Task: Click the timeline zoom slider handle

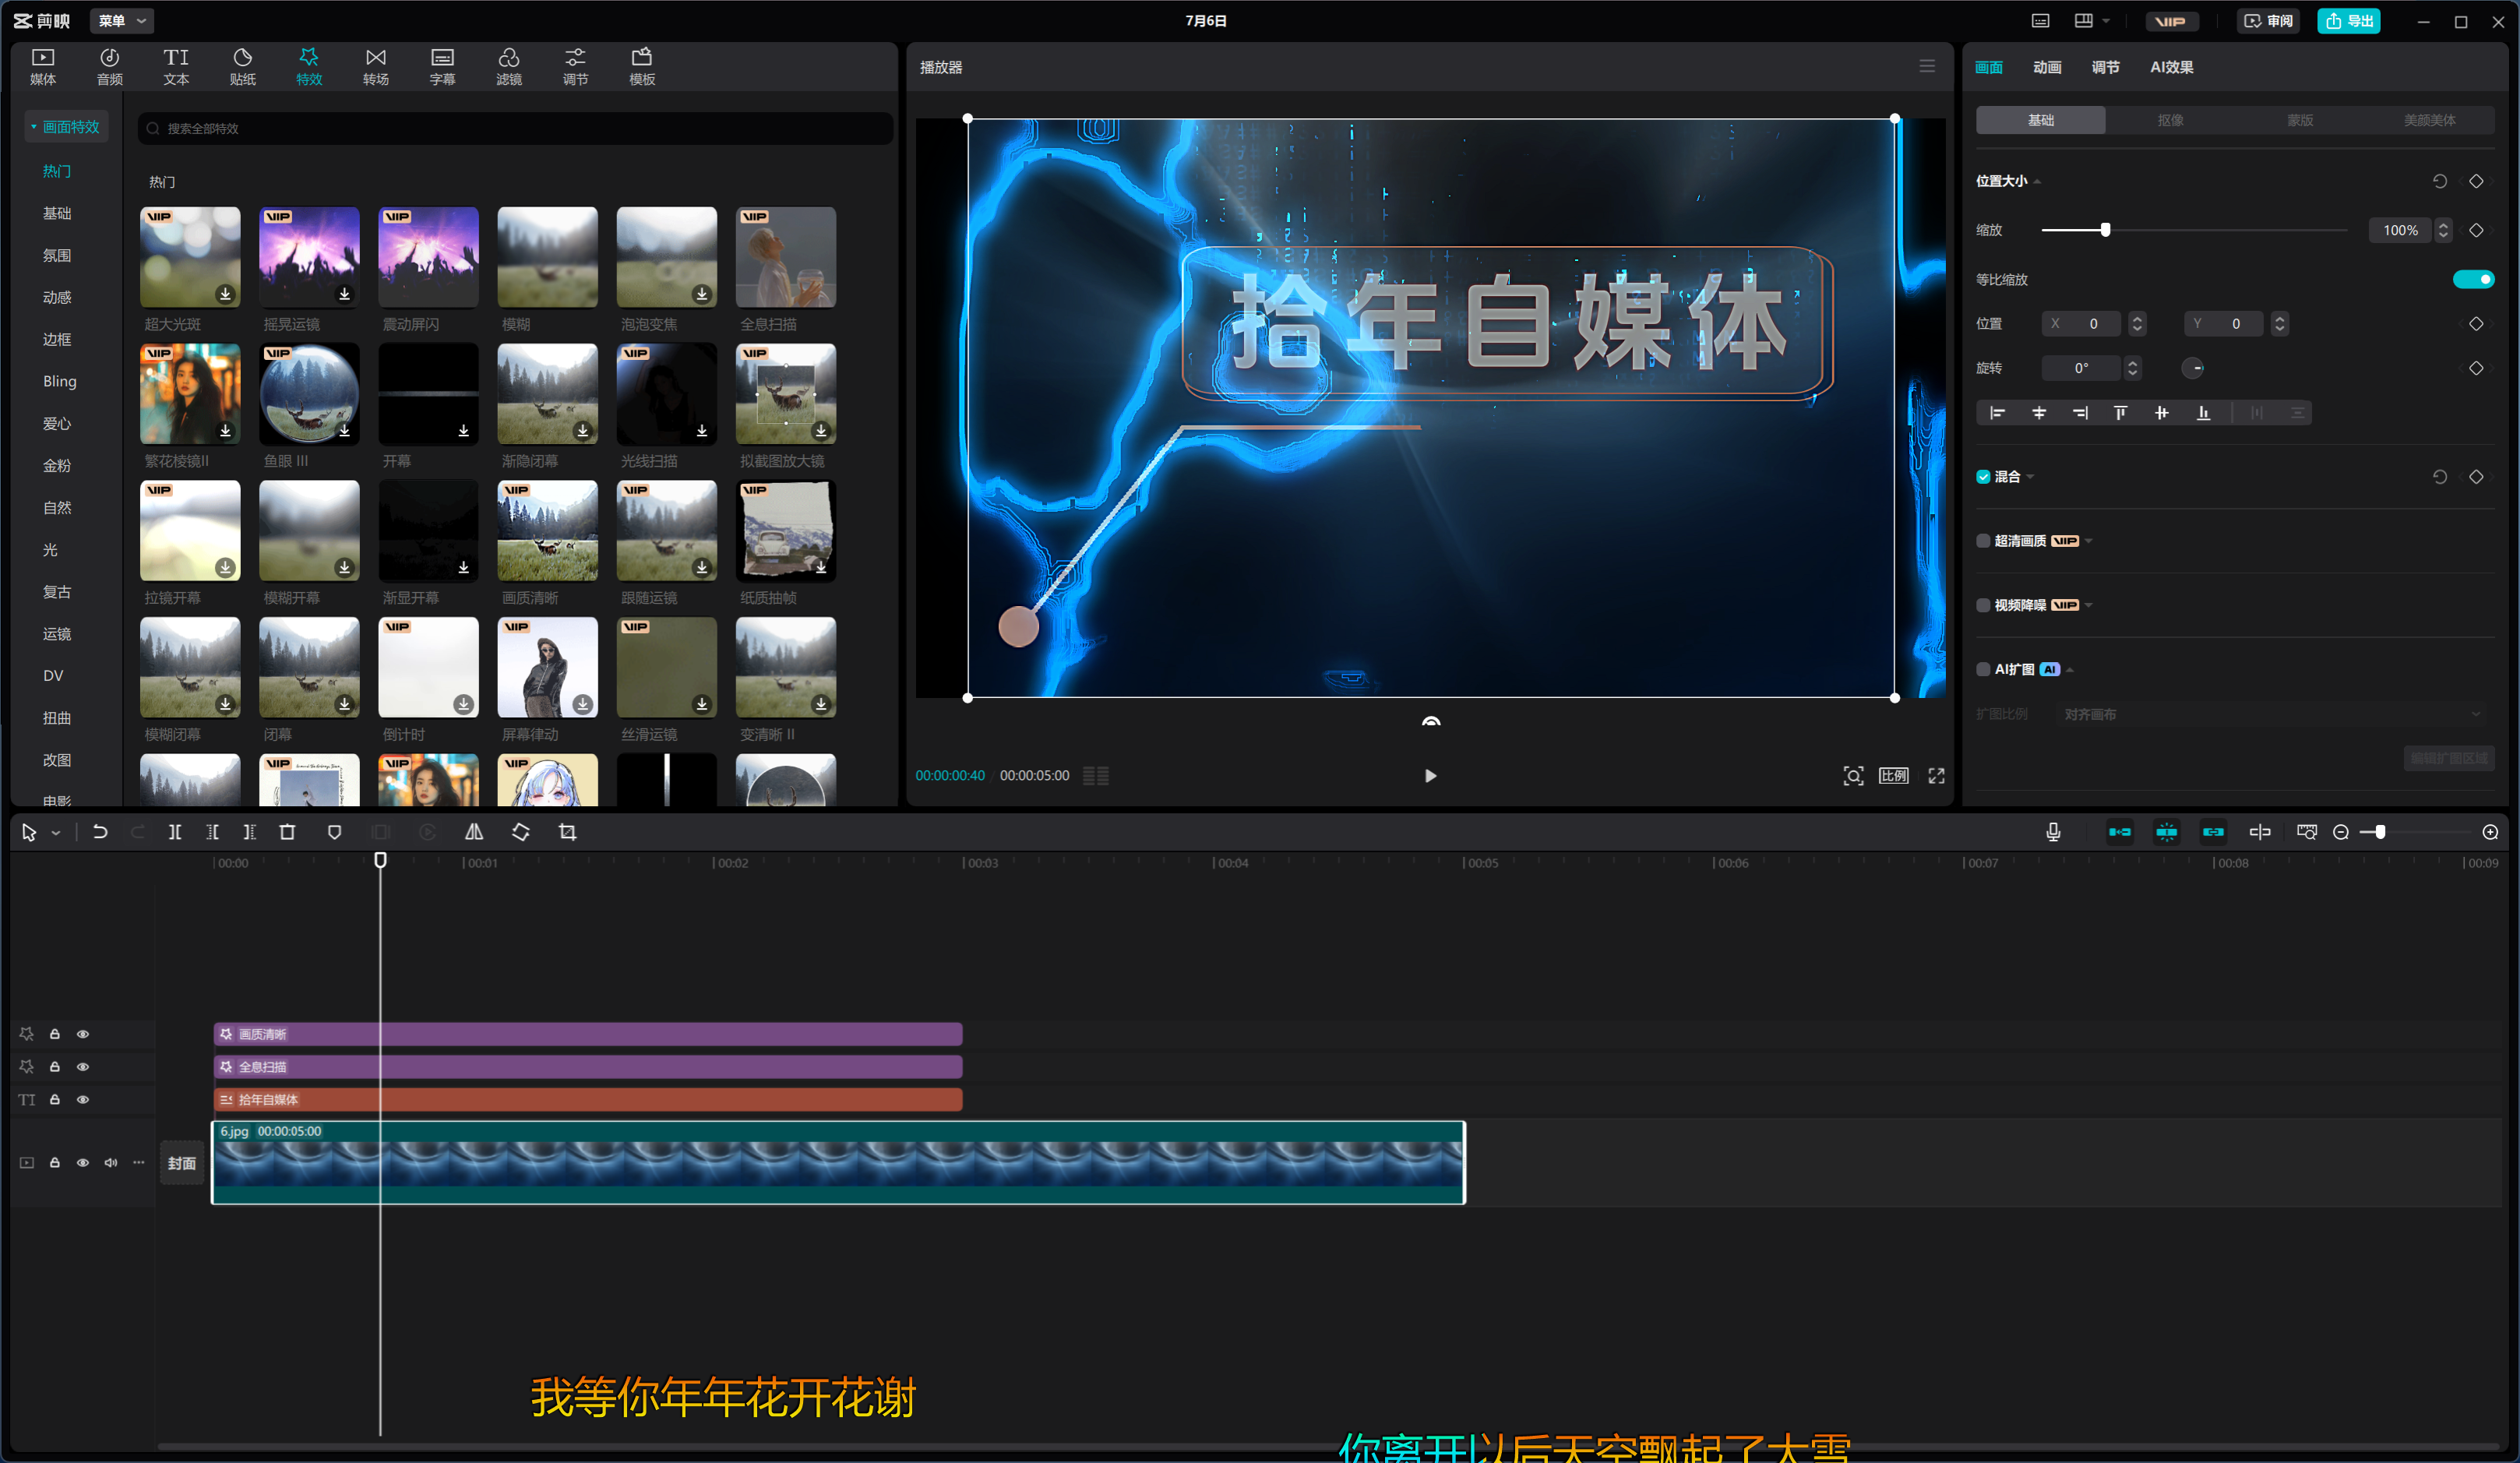Action: (2380, 832)
